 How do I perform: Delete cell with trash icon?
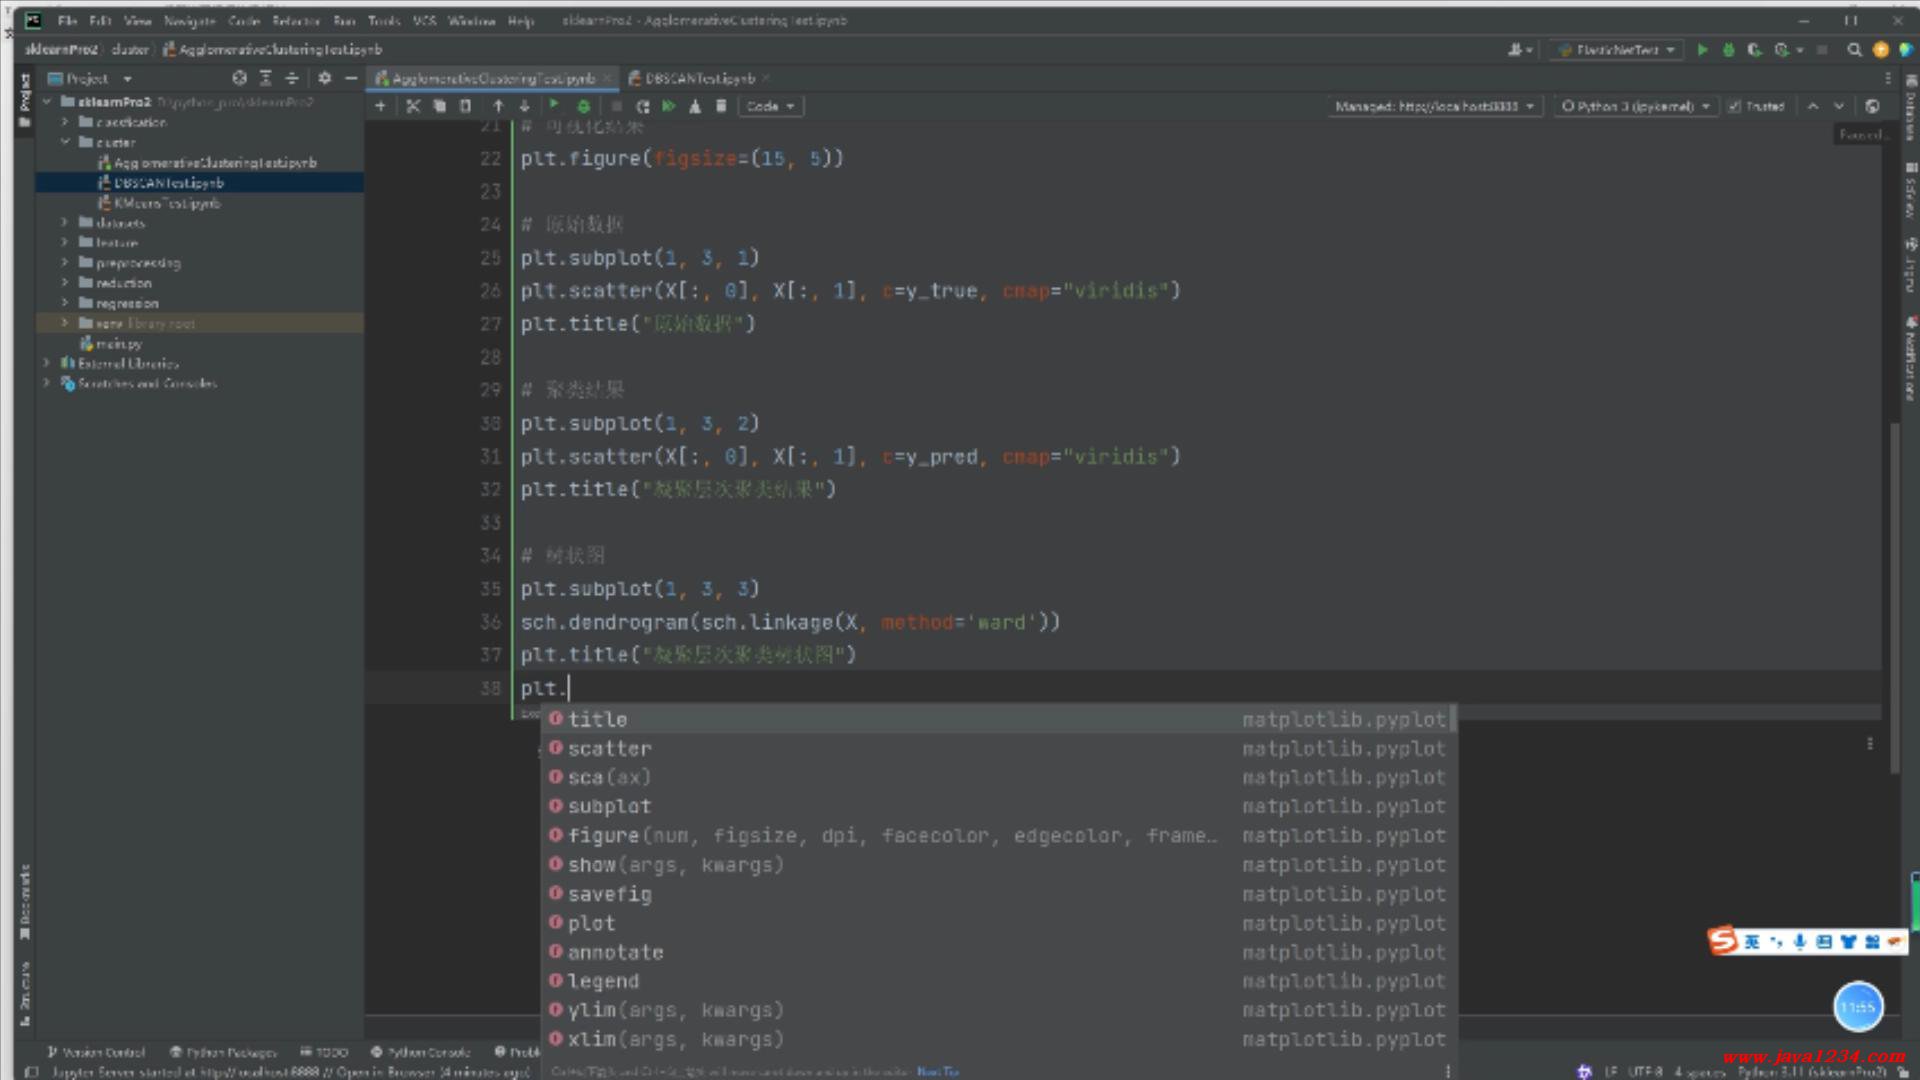(721, 106)
